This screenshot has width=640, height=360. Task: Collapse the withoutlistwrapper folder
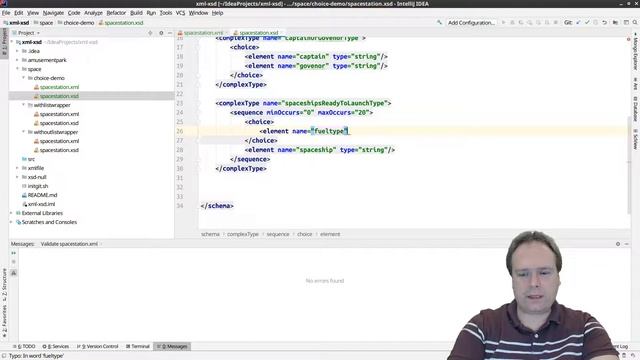pos(24,132)
